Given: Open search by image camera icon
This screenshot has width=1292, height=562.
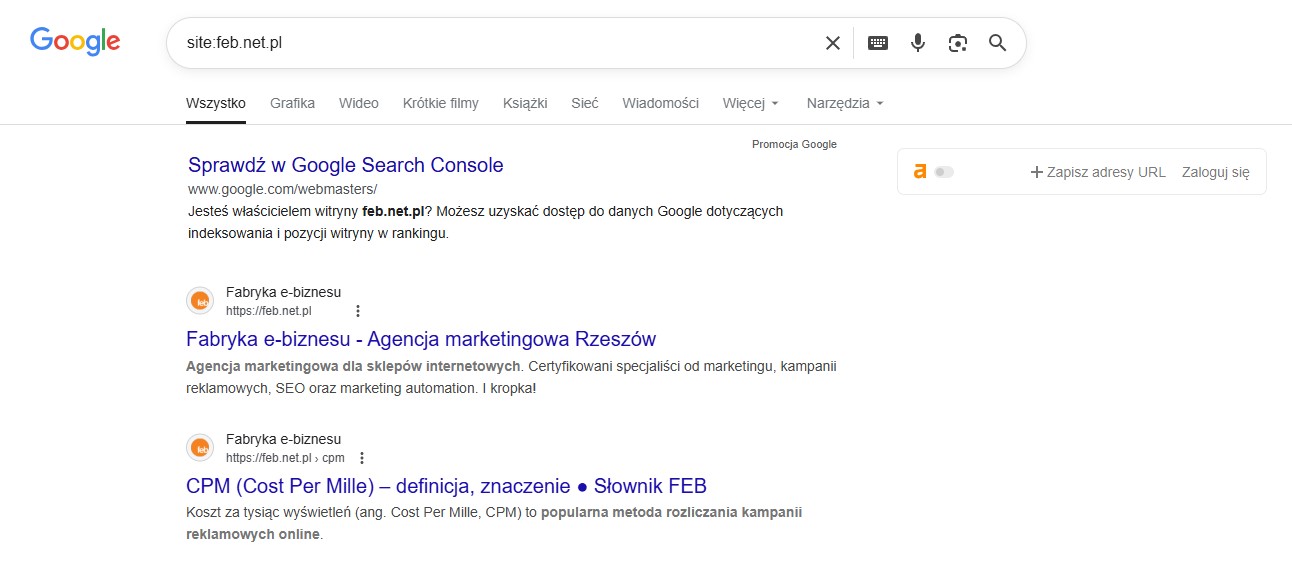Looking at the screenshot, I should (x=957, y=43).
